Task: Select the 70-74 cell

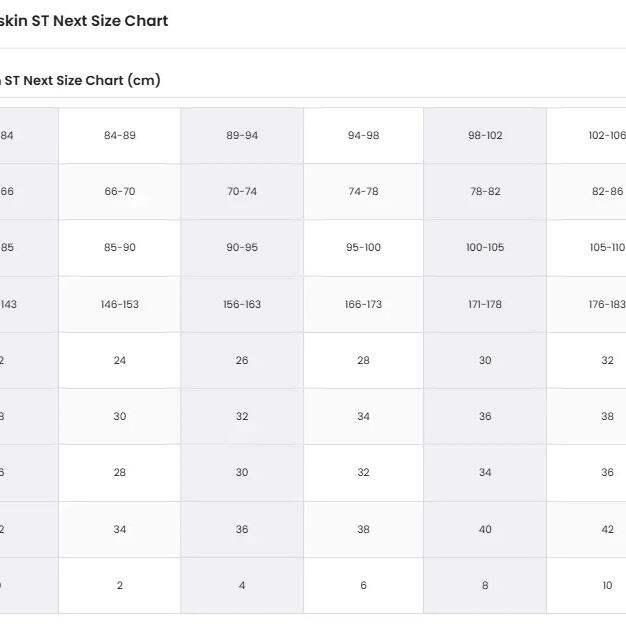Action: [242, 191]
